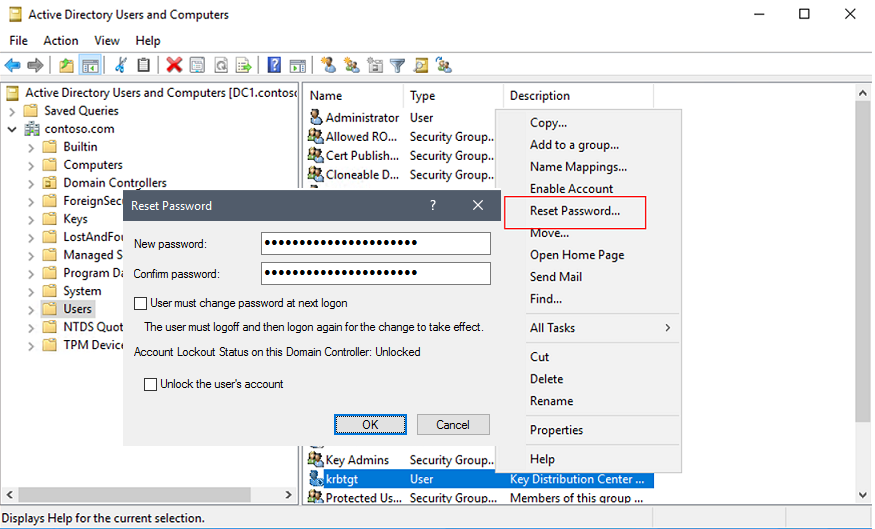
Task: Expand the Domain Controllers node
Action: (x=31, y=184)
